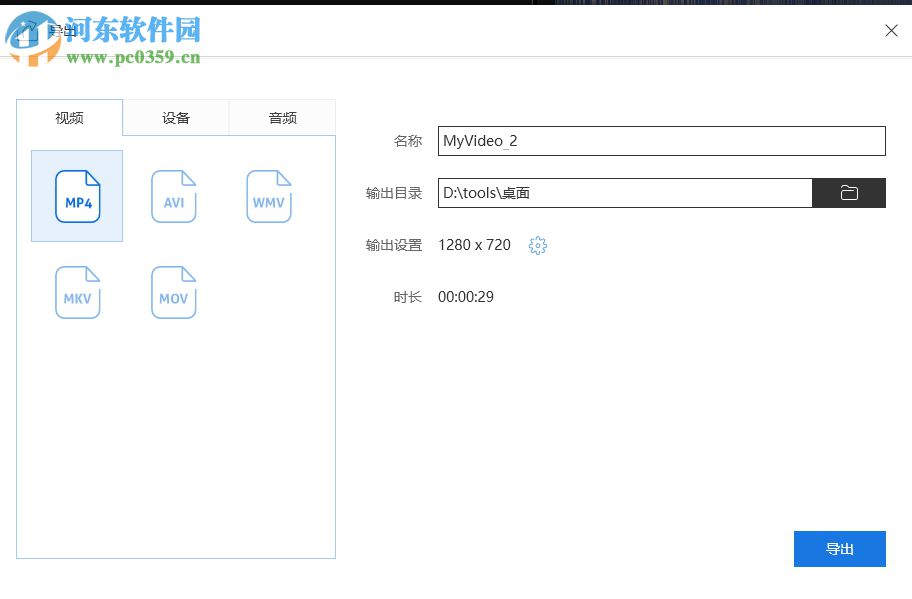The image size is (912, 599).
Task: Choose the AVI format icon
Action: tap(173, 196)
